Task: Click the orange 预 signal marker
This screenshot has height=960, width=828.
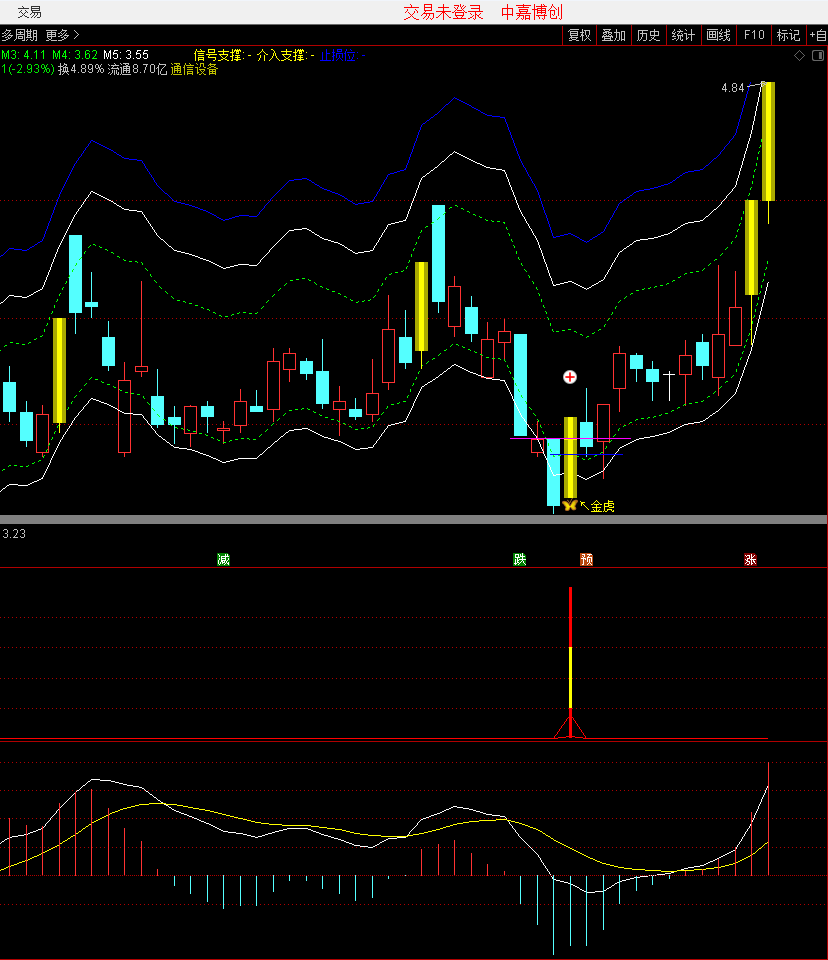Action: click(x=587, y=559)
